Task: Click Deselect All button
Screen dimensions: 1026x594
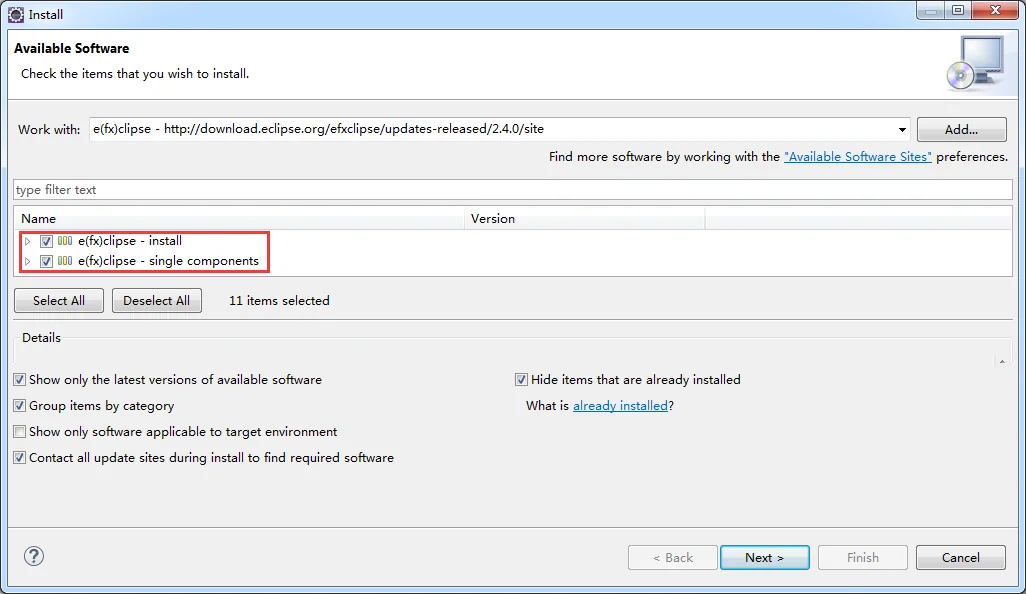Action: (x=156, y=300)
